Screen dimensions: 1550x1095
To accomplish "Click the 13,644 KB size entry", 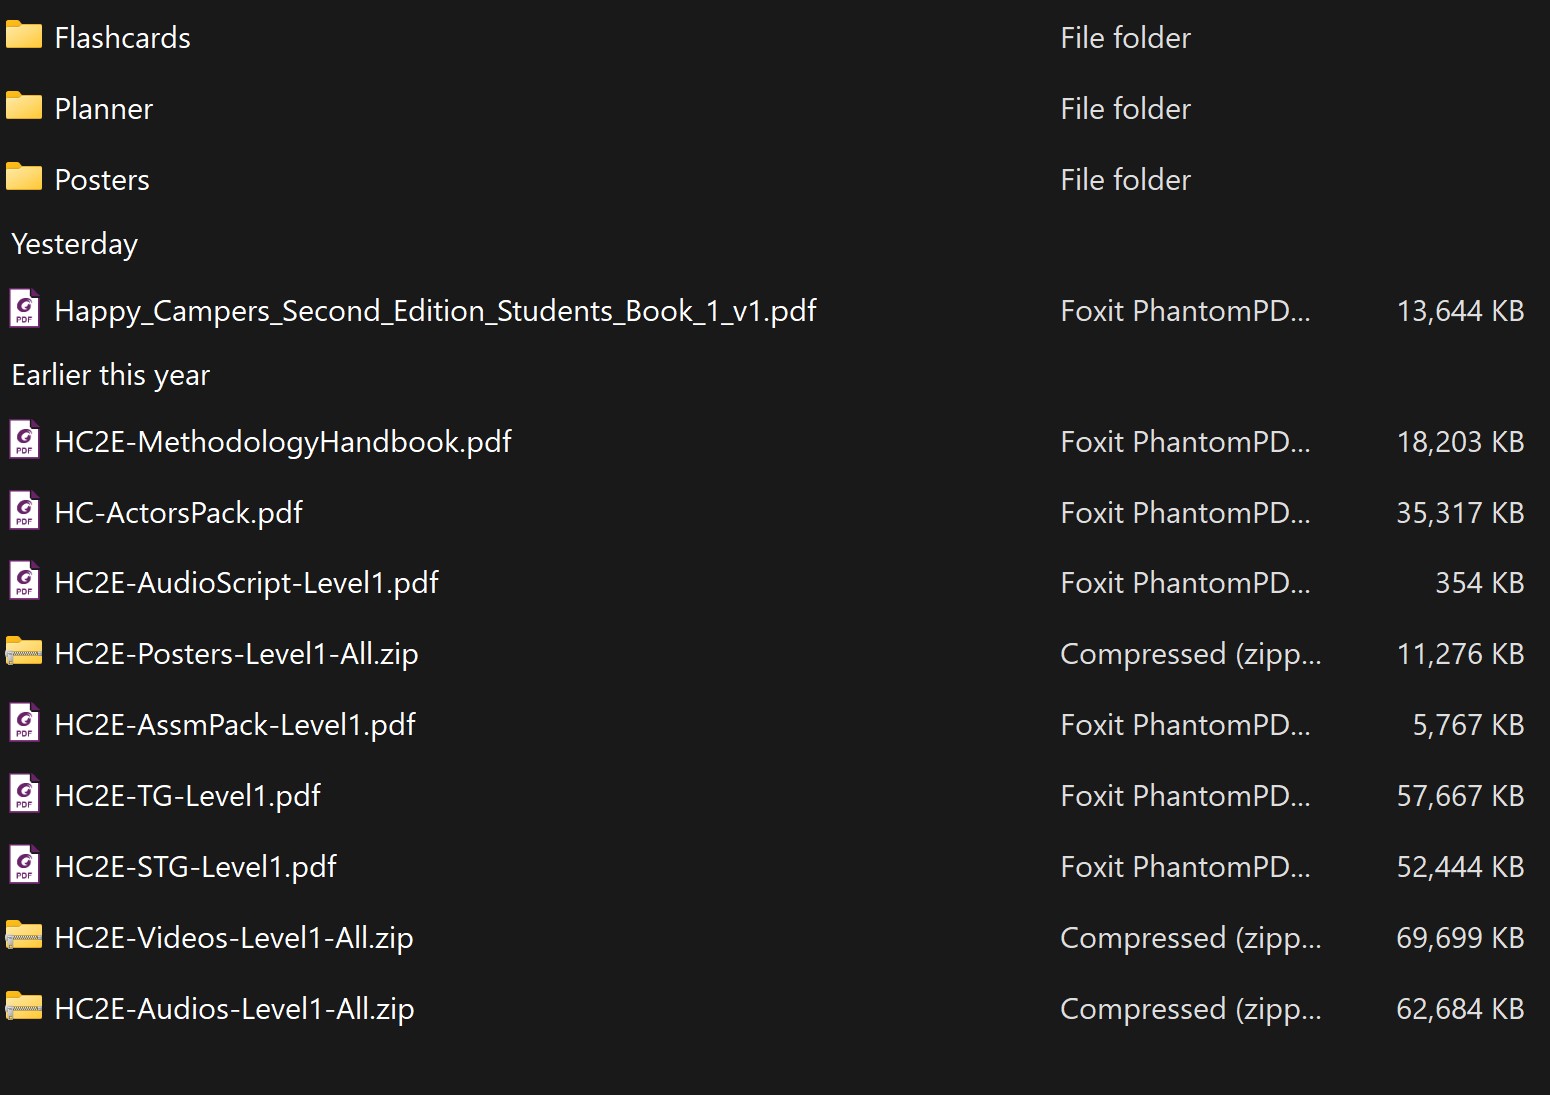I will pyautogui.click(x=1459, y=311).
